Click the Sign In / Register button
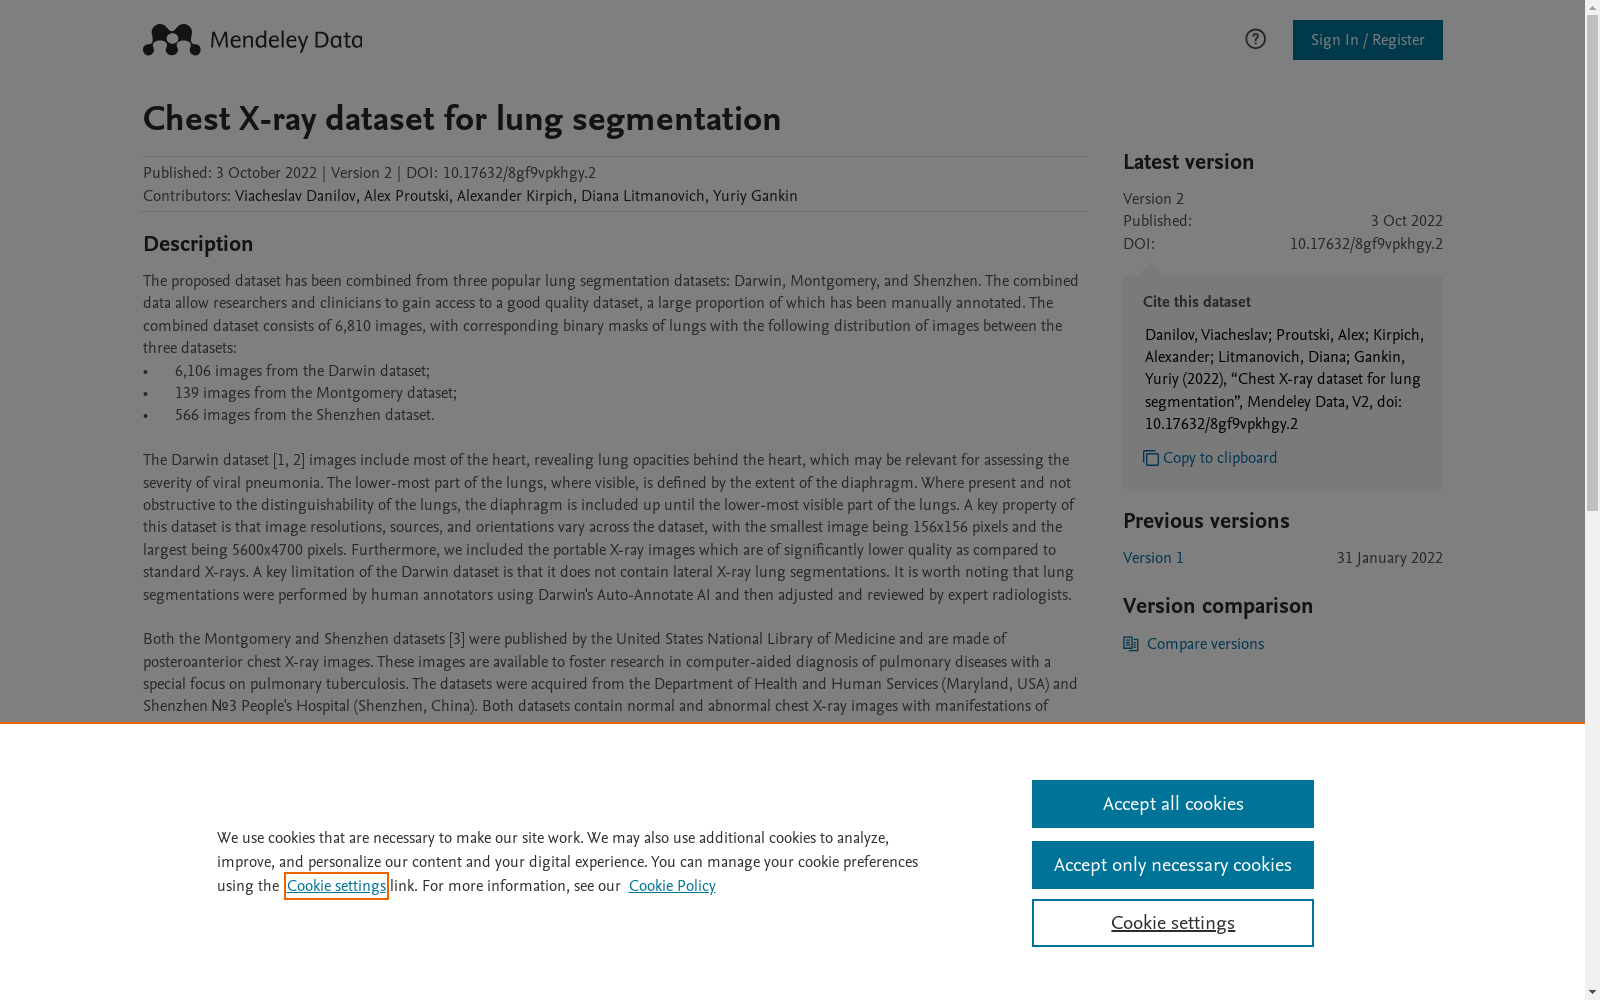The width and height of the screenshot is (1600, 1000). (1367, 40)
